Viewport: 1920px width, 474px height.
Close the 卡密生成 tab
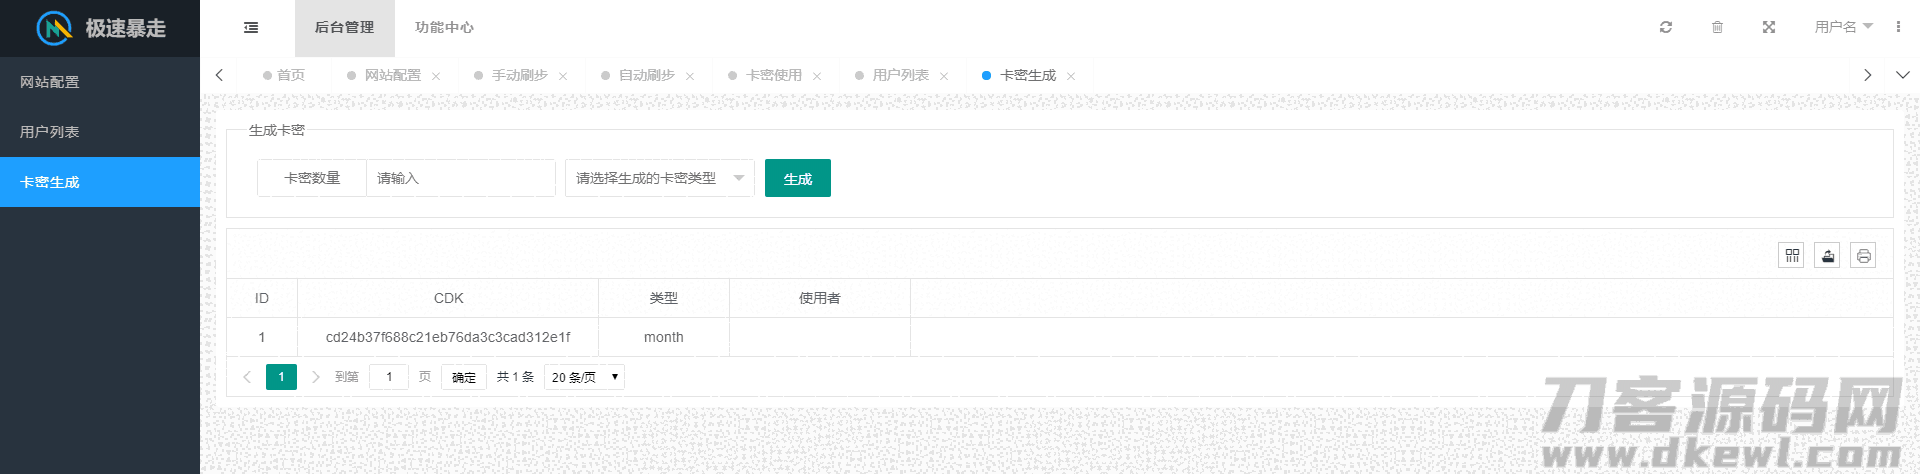pyautogui.click(x=1071, y=76)
